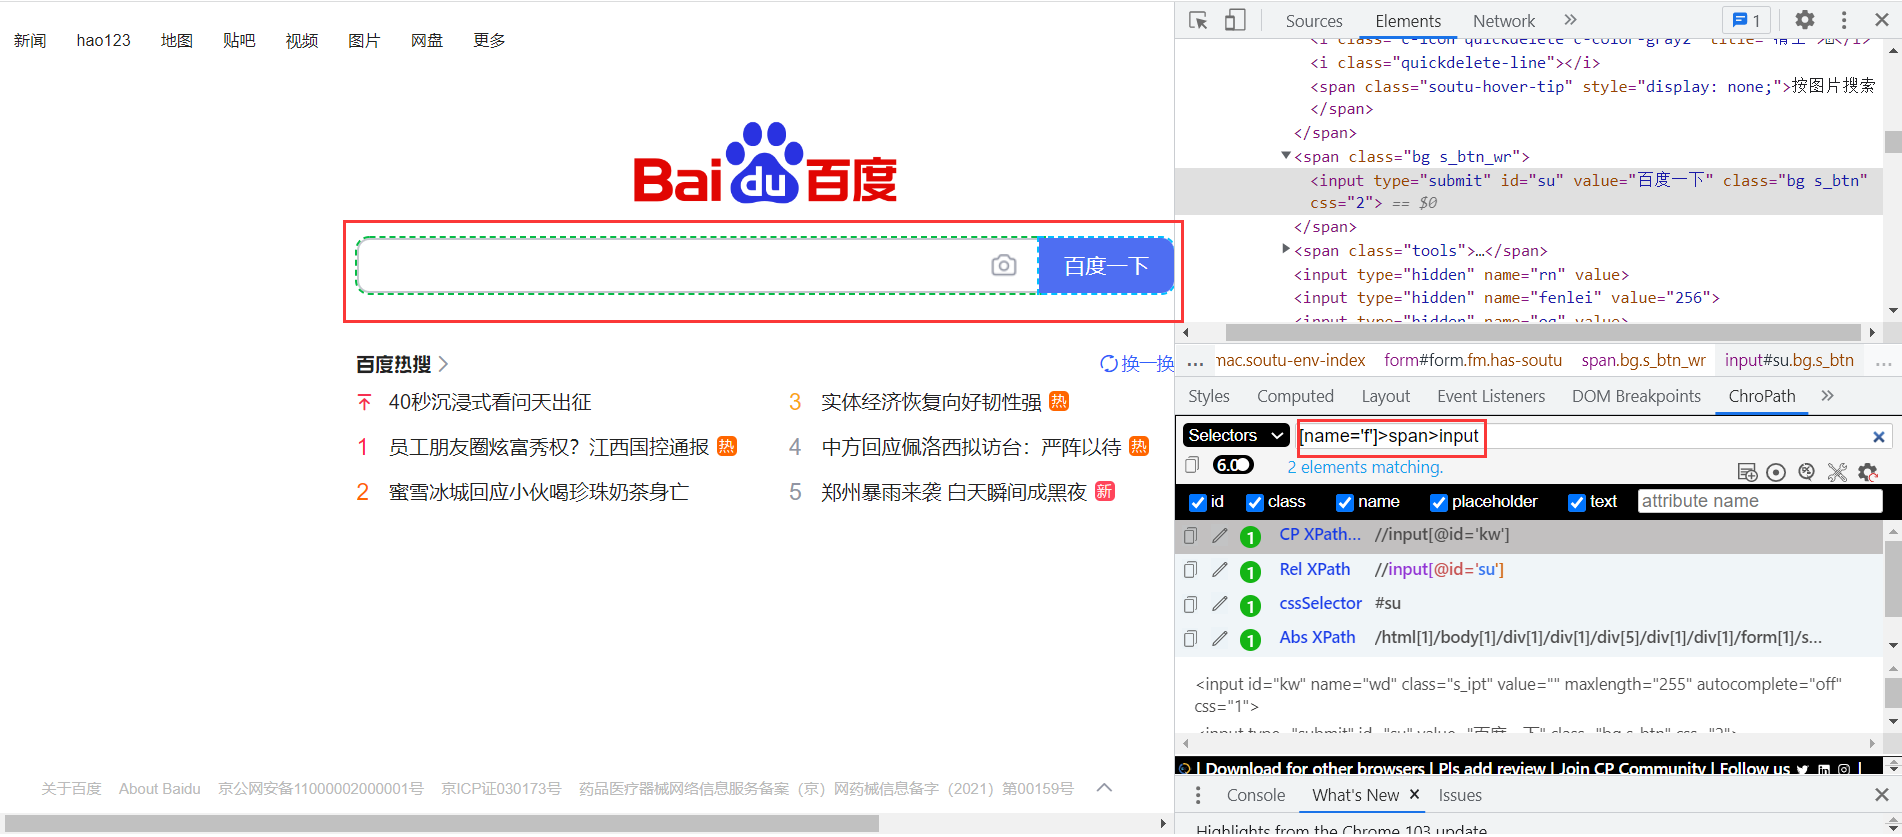Open the issues counter badge showing 1
The width and height of the screenshot is (1902, 837).
click(x=1747, y=20)
